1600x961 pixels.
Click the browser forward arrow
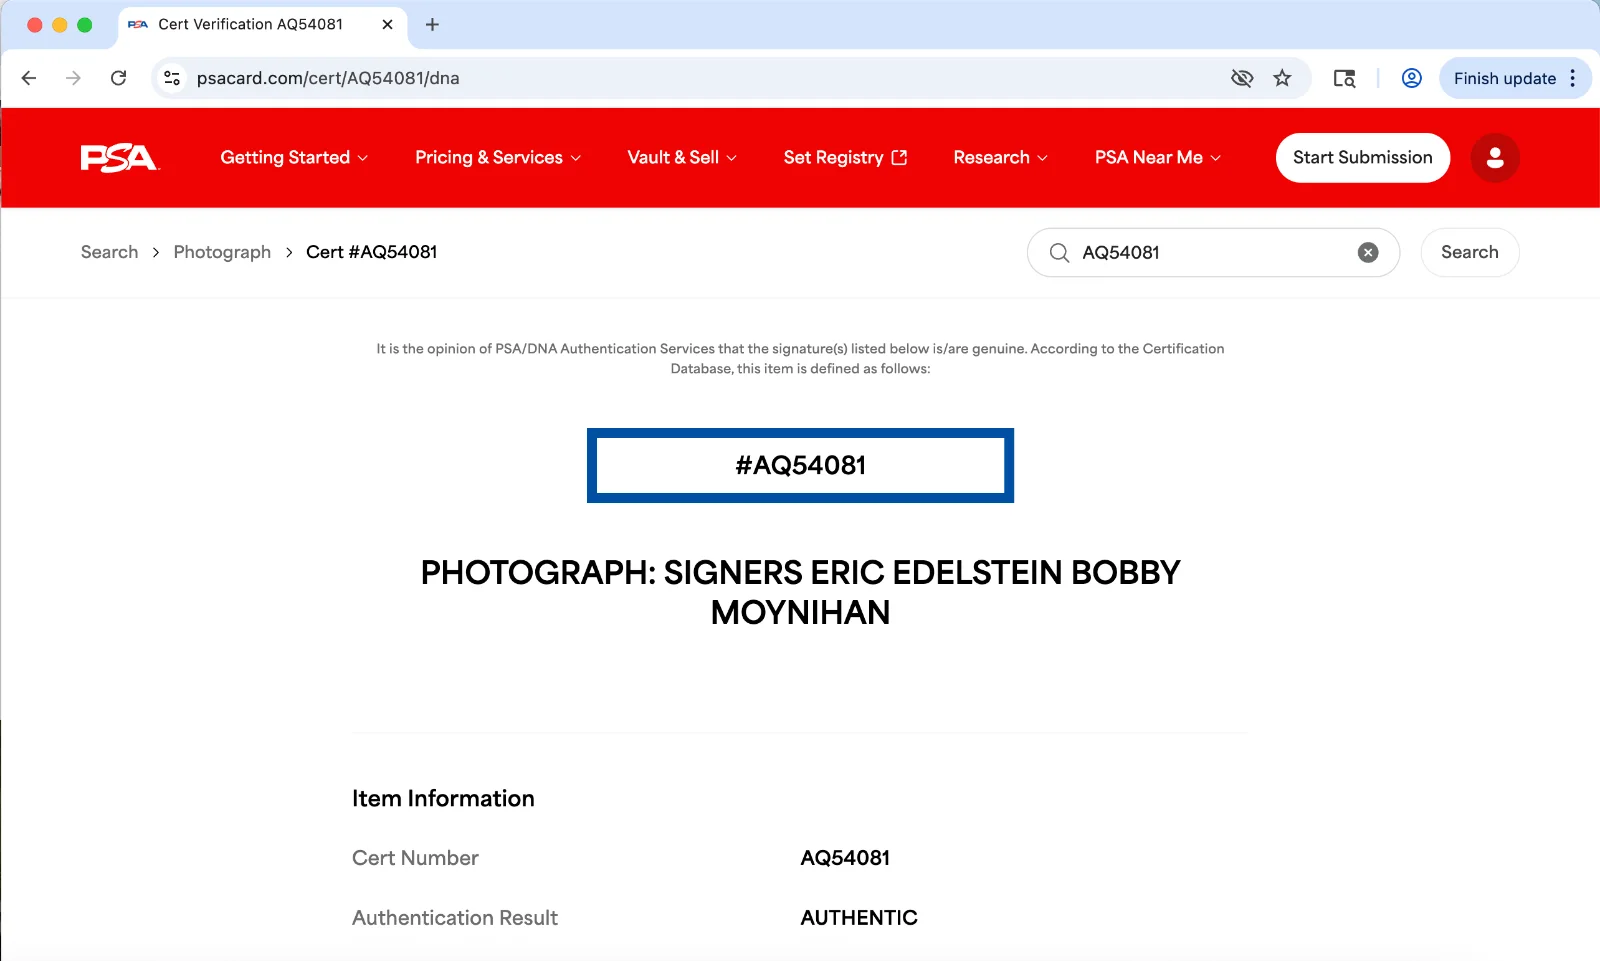(x=73, y=78)
